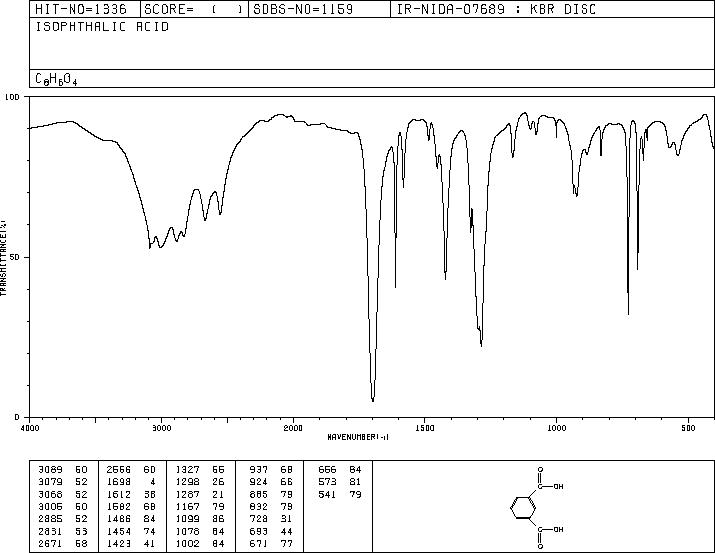
Task: Click peak table entry 1167
Action: pos(187,506)
